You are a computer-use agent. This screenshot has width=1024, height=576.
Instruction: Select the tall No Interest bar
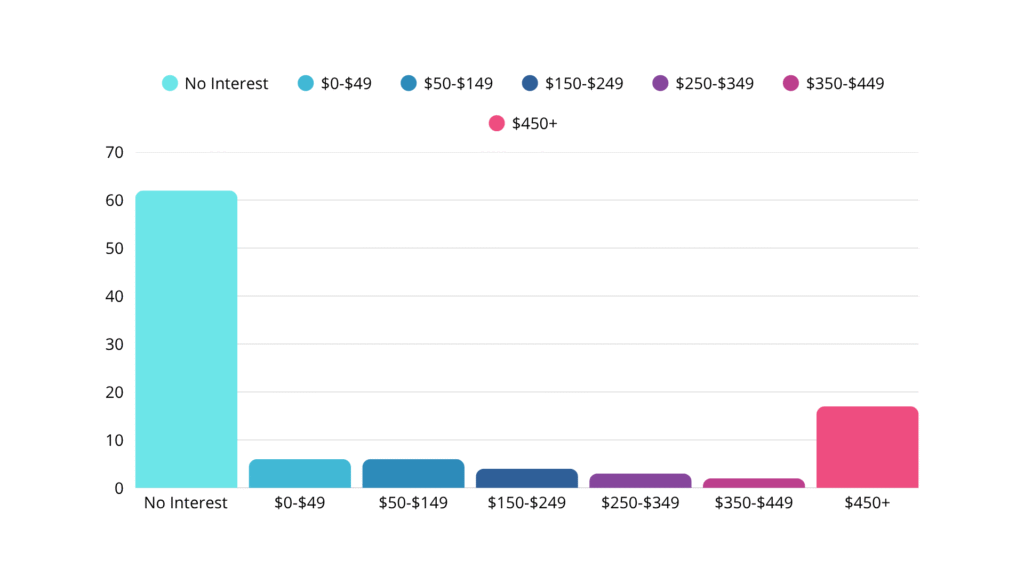coord(186,340)
